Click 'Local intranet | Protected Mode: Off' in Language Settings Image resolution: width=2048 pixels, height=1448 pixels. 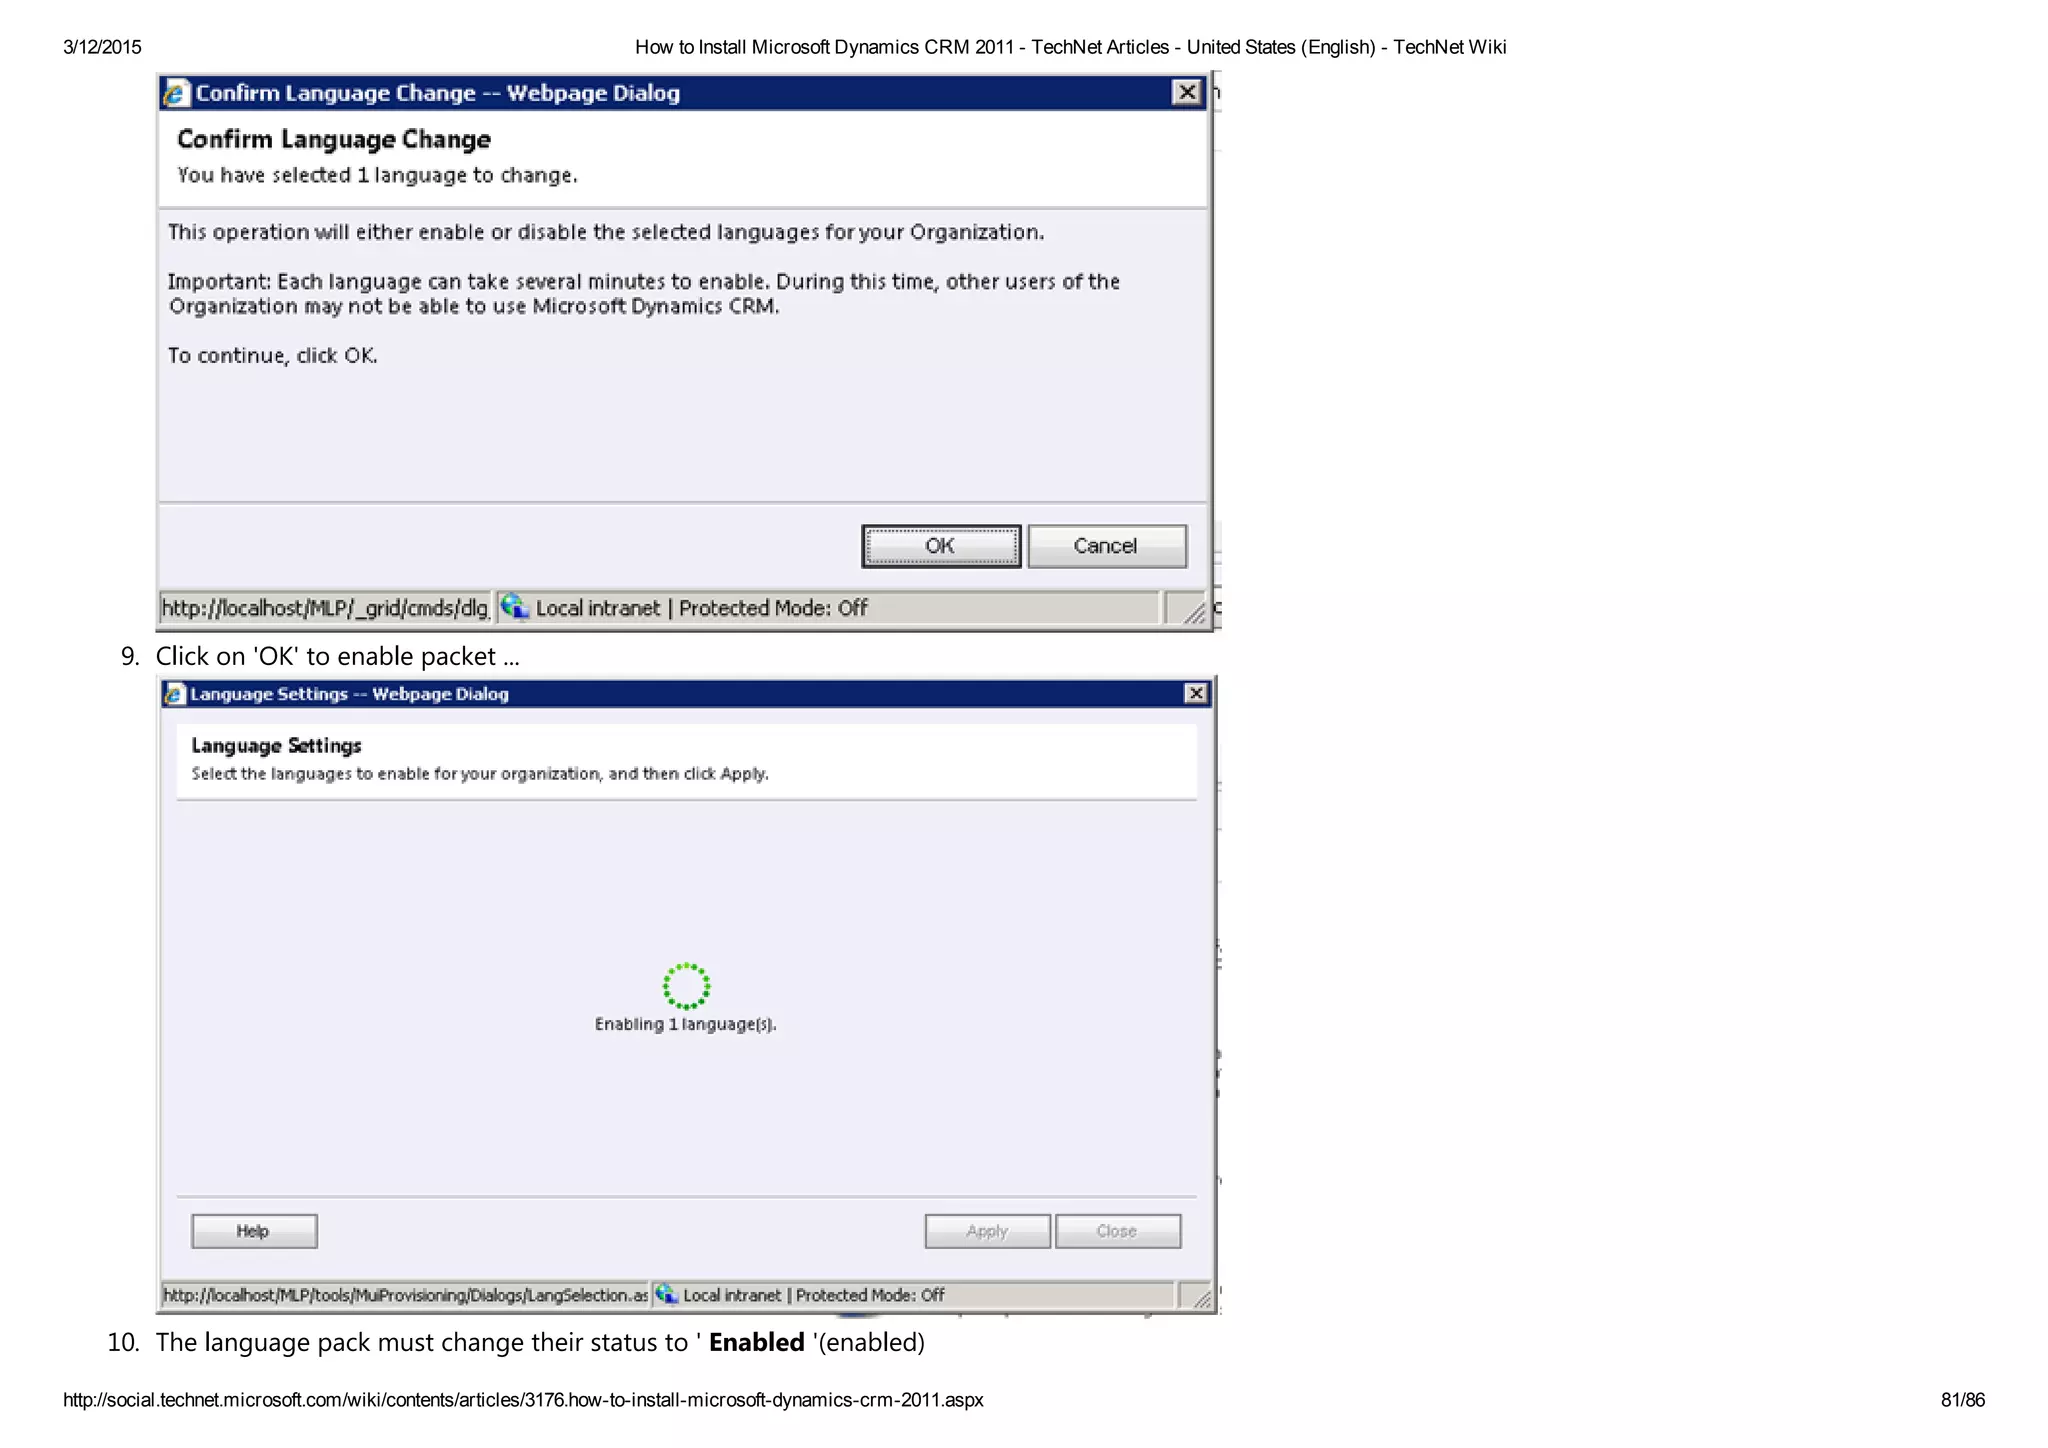[x=814, y=1295]
